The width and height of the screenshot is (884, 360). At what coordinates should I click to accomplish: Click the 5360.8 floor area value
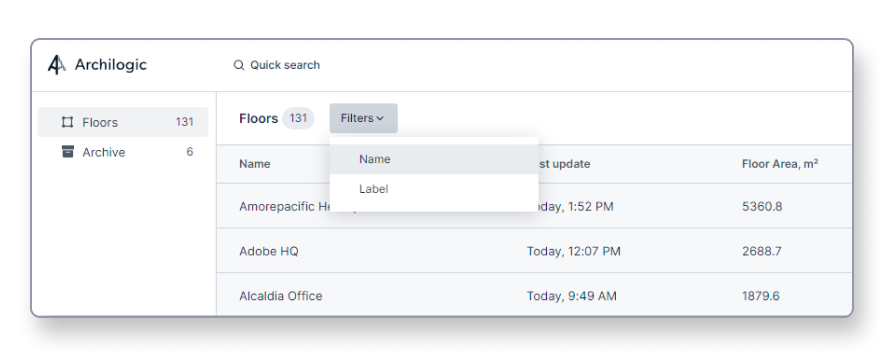pyautogui.click(x=762, y=206)
